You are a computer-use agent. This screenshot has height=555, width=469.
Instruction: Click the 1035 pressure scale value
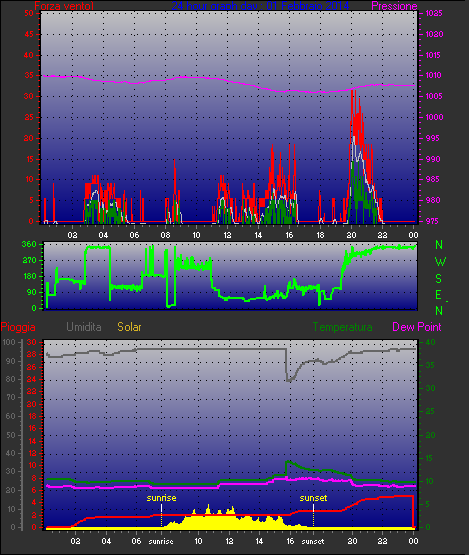click(x=434, y=13)
